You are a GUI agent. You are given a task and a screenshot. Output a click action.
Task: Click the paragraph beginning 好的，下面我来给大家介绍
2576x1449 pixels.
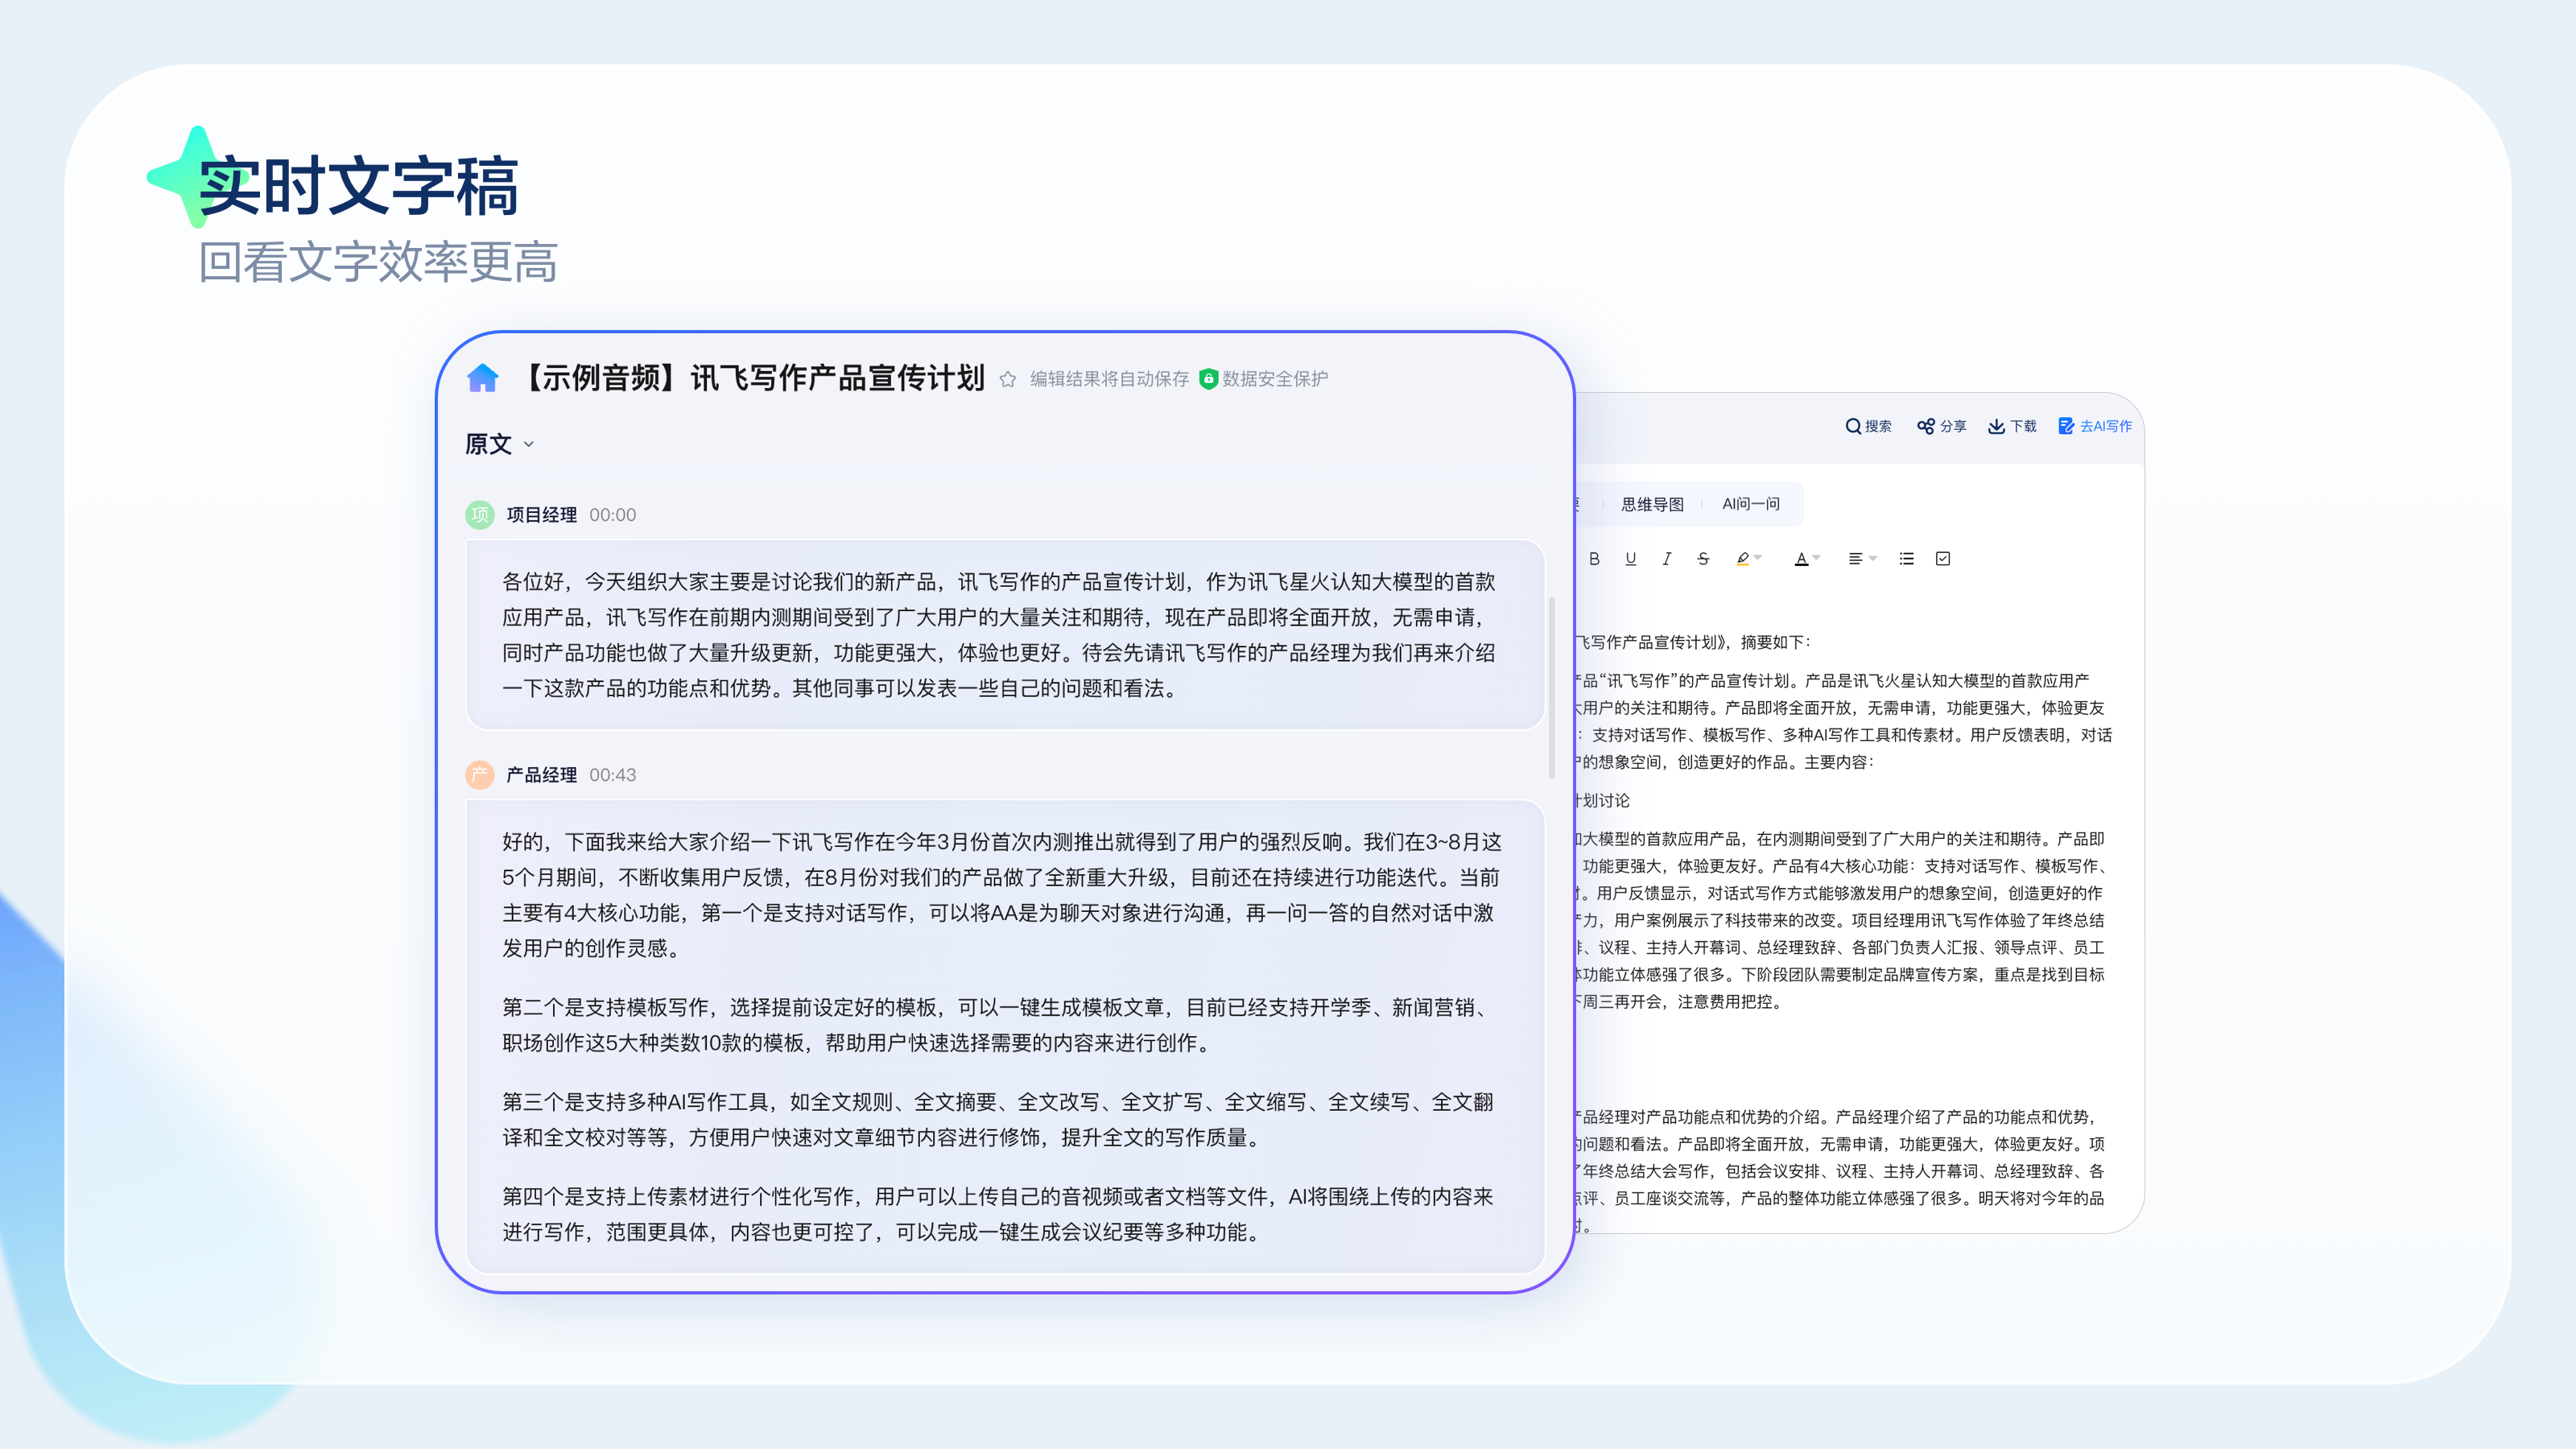point(1001,895)
